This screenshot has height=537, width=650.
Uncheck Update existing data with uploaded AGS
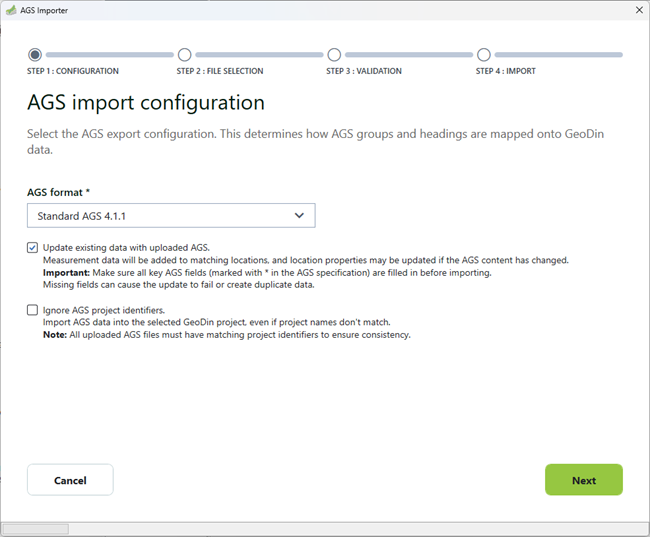(33, 247)
